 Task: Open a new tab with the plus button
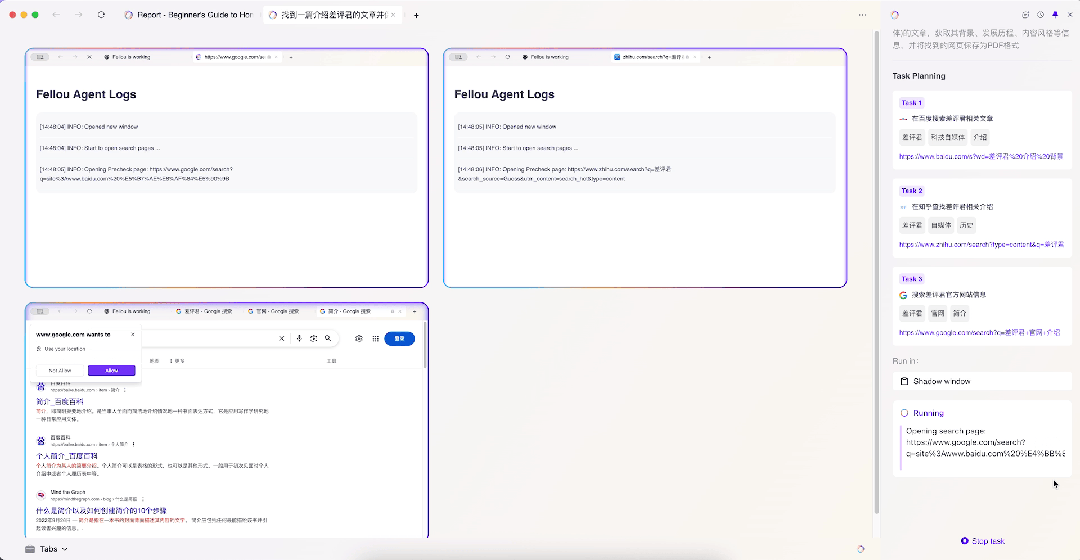tap(416, 15)
